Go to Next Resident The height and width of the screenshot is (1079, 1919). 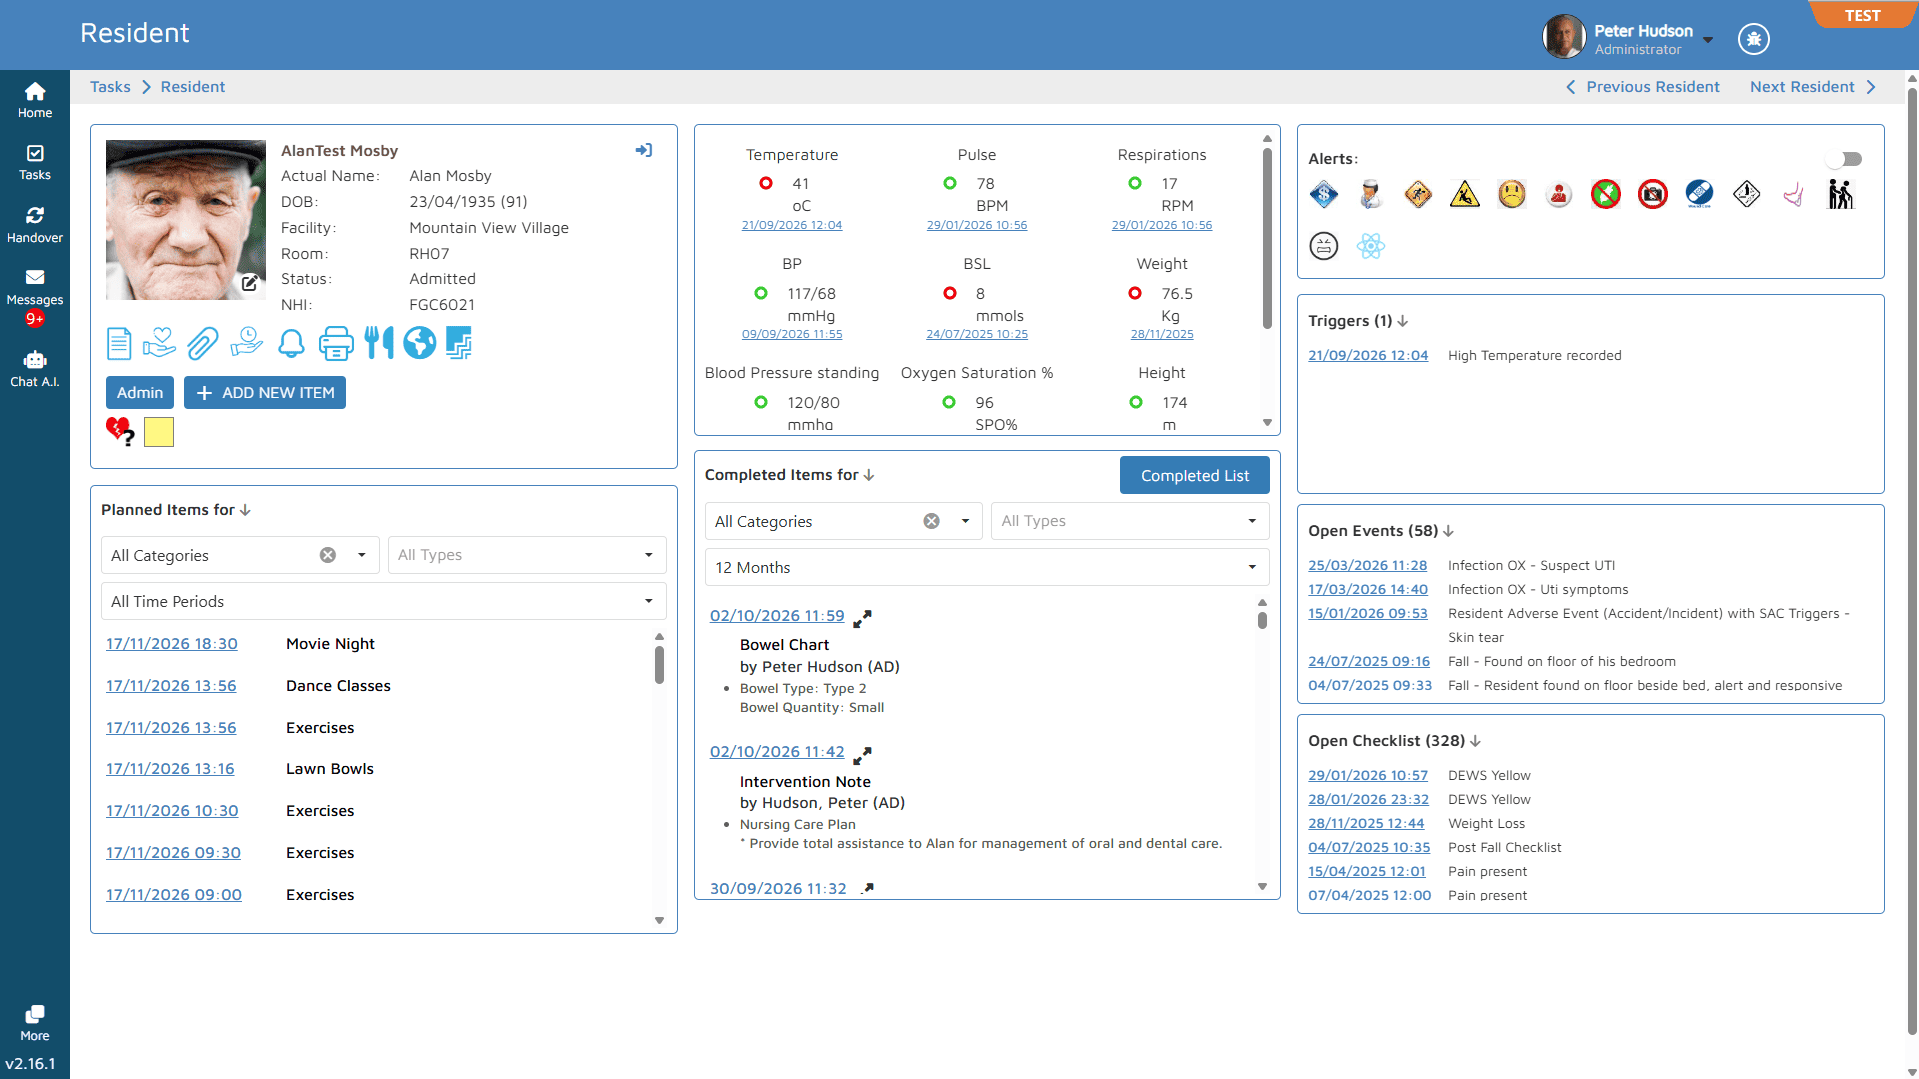tap(1813, 87)
